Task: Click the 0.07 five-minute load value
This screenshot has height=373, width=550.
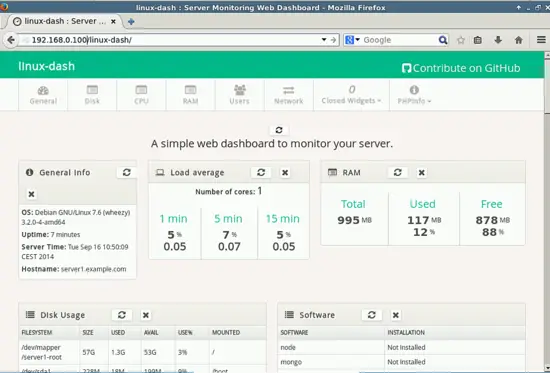Action: coord(229,247)
